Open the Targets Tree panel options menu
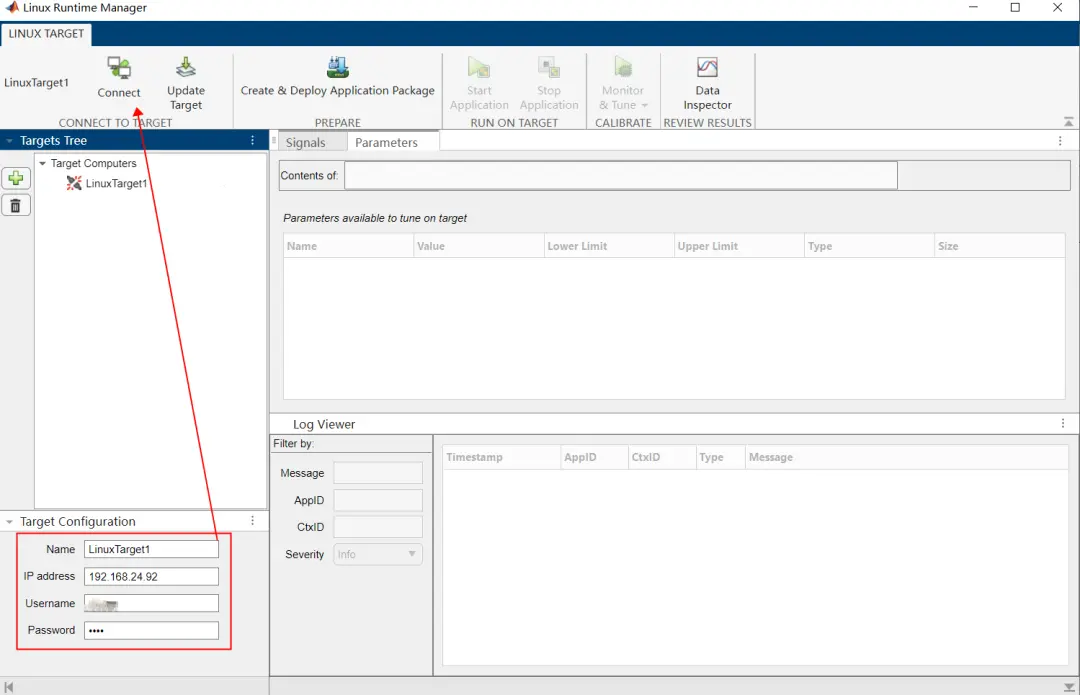 coord(253,141)
